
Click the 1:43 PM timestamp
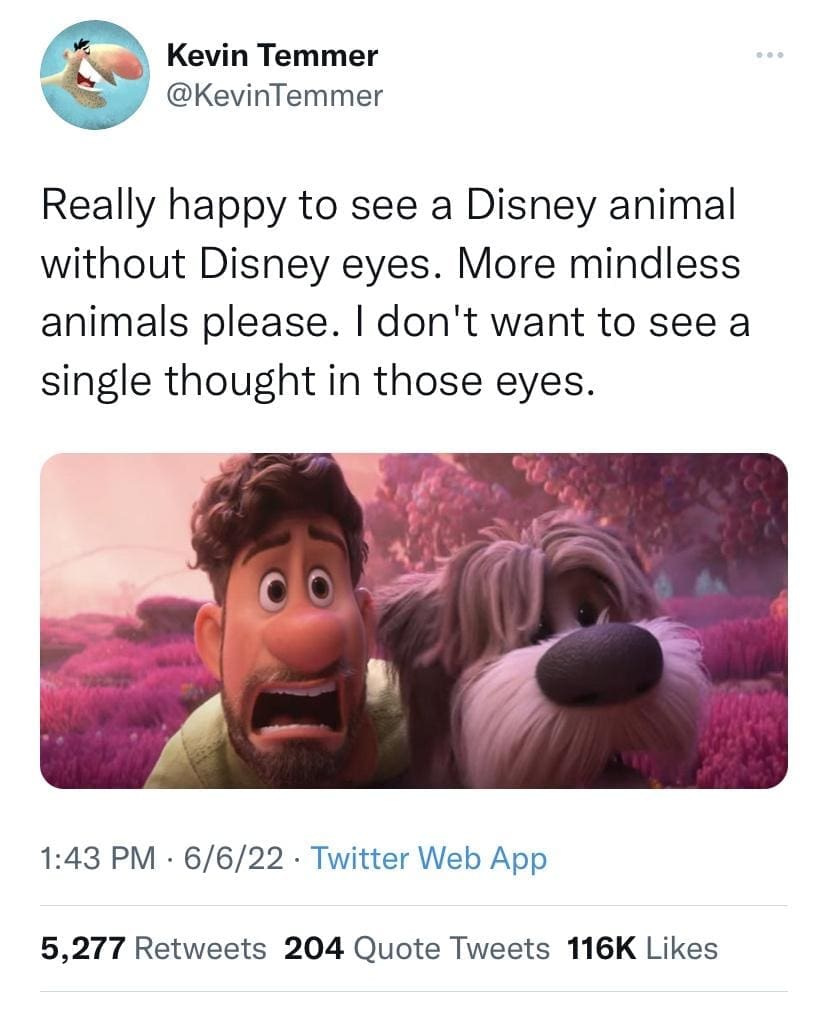[x=98, y=857]
